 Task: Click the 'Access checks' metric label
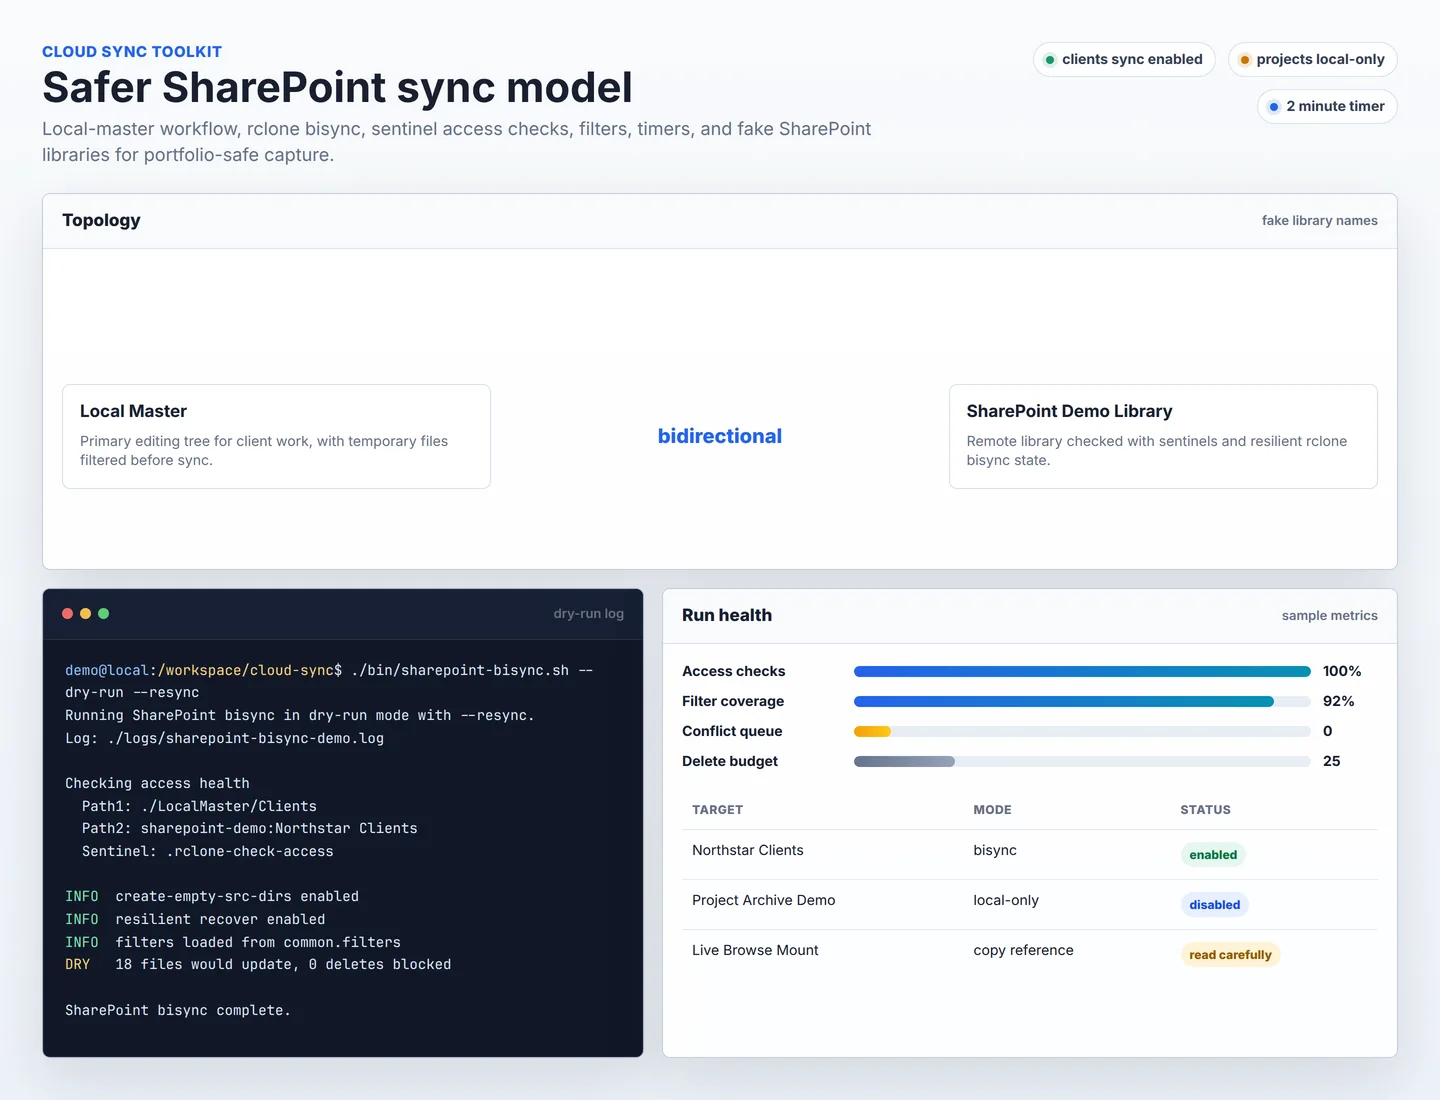[x=733, y=671]
